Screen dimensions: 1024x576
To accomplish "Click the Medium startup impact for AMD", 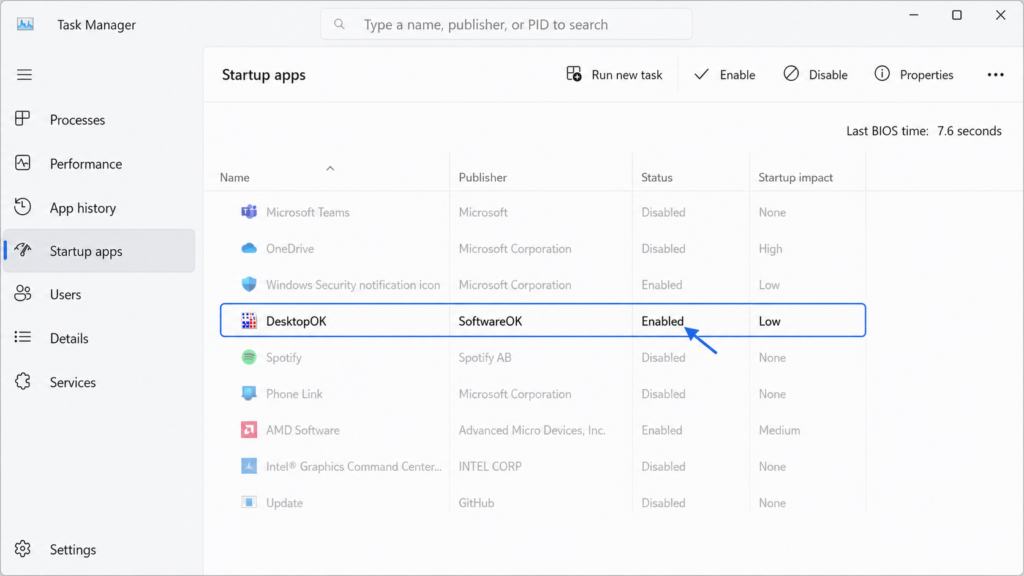I will click(779, 430).
